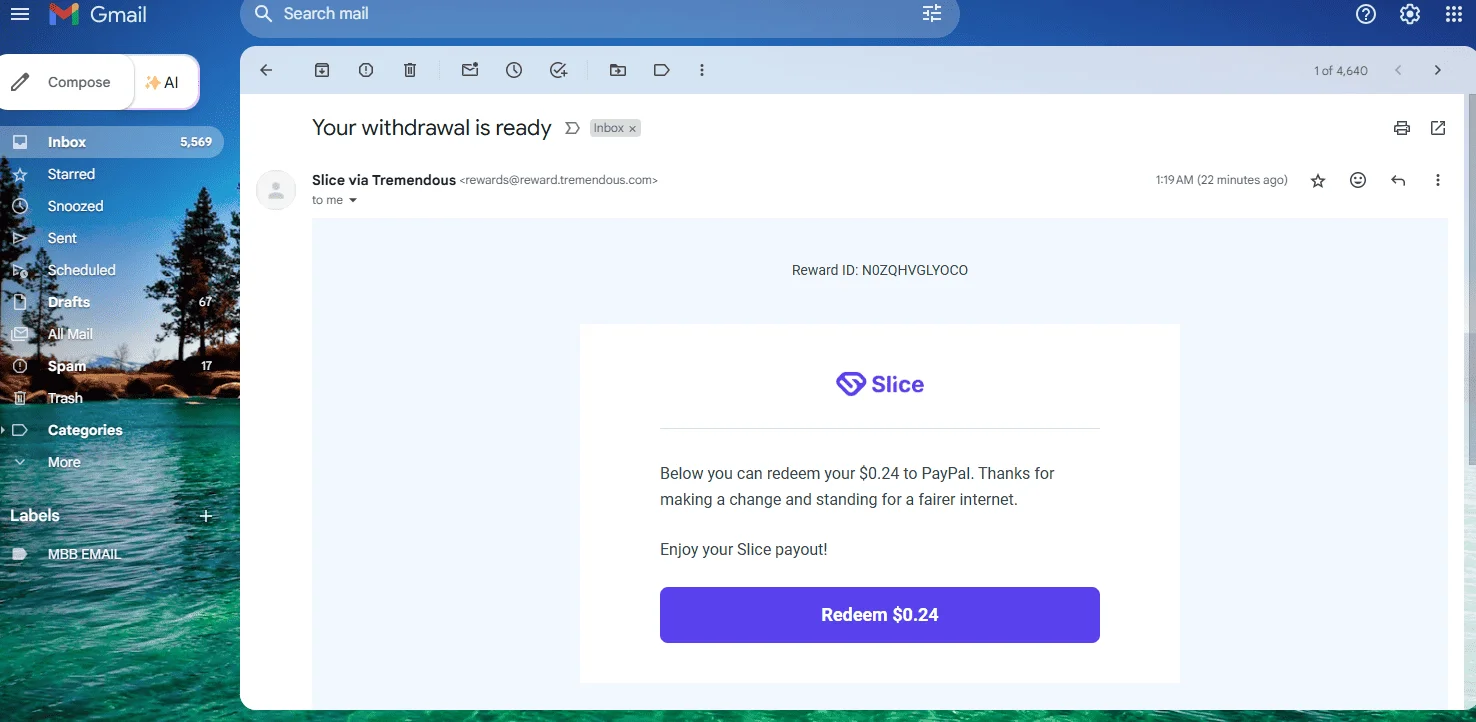
Task: Open toolbar More options menu
Action: [702, 70]
